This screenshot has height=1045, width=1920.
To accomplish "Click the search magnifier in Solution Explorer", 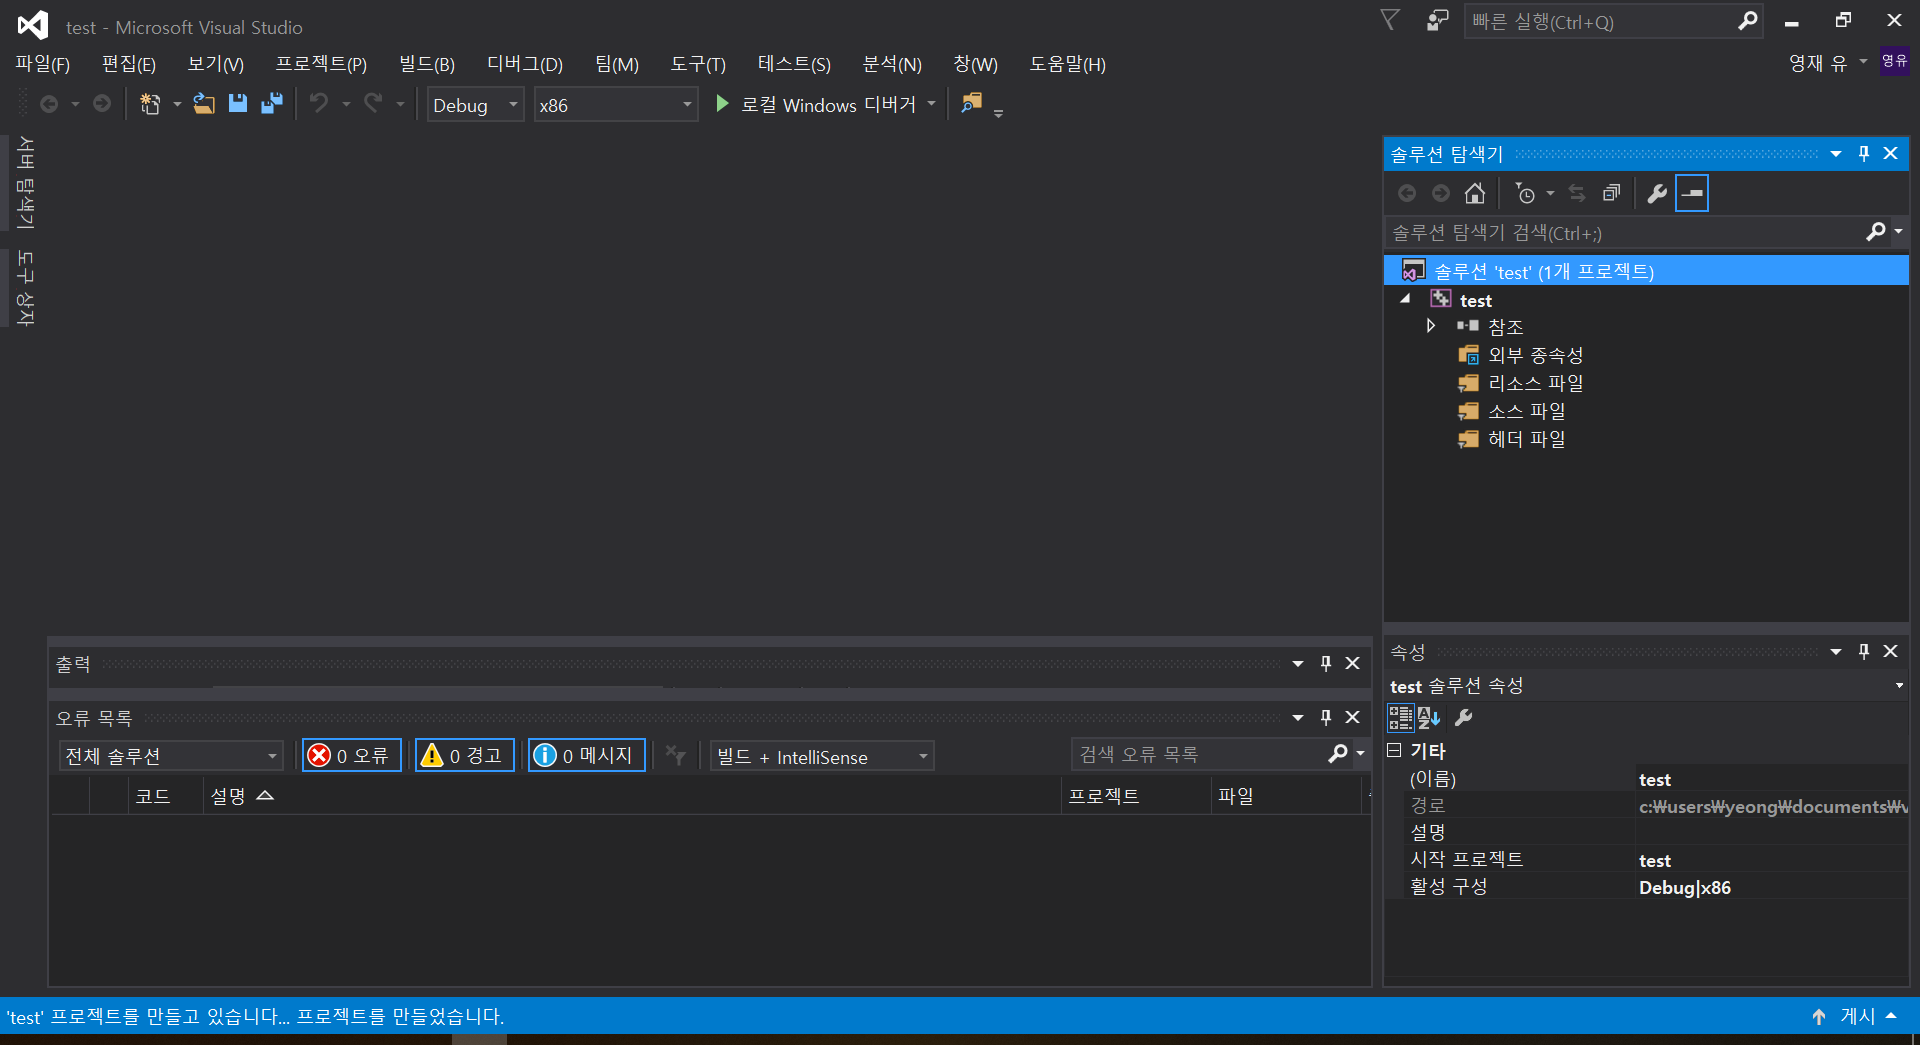I will [1876, 232].
